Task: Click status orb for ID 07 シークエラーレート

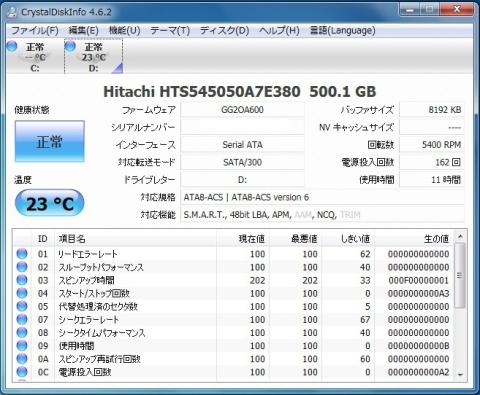Action: pyautogui.click(x=22, y=319)
